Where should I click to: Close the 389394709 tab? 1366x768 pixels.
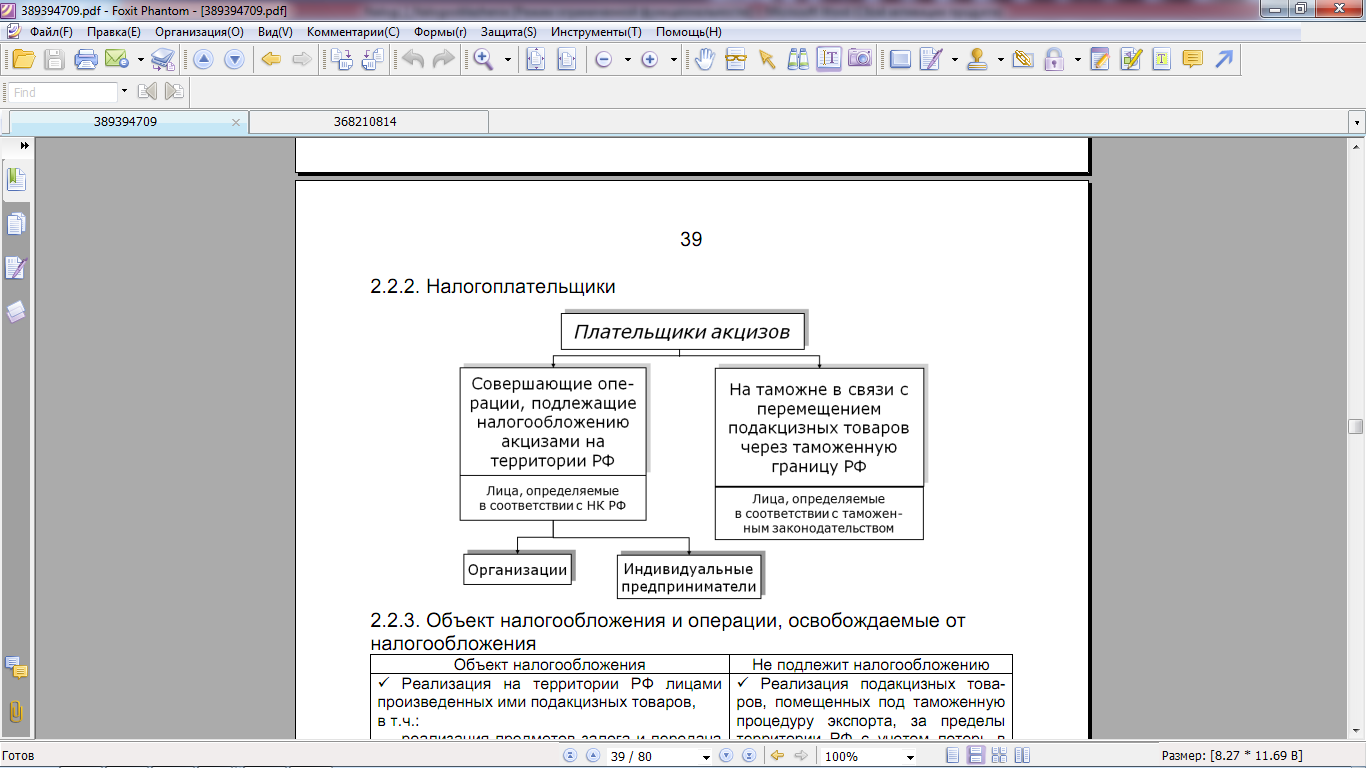(x=236, y=122)
